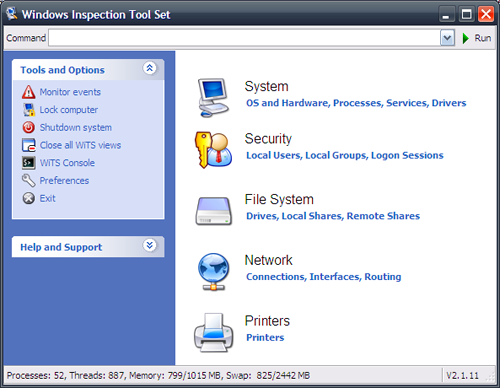
Task: Click the Processes: 52 status bar text
Action: (x=36, y=376)
